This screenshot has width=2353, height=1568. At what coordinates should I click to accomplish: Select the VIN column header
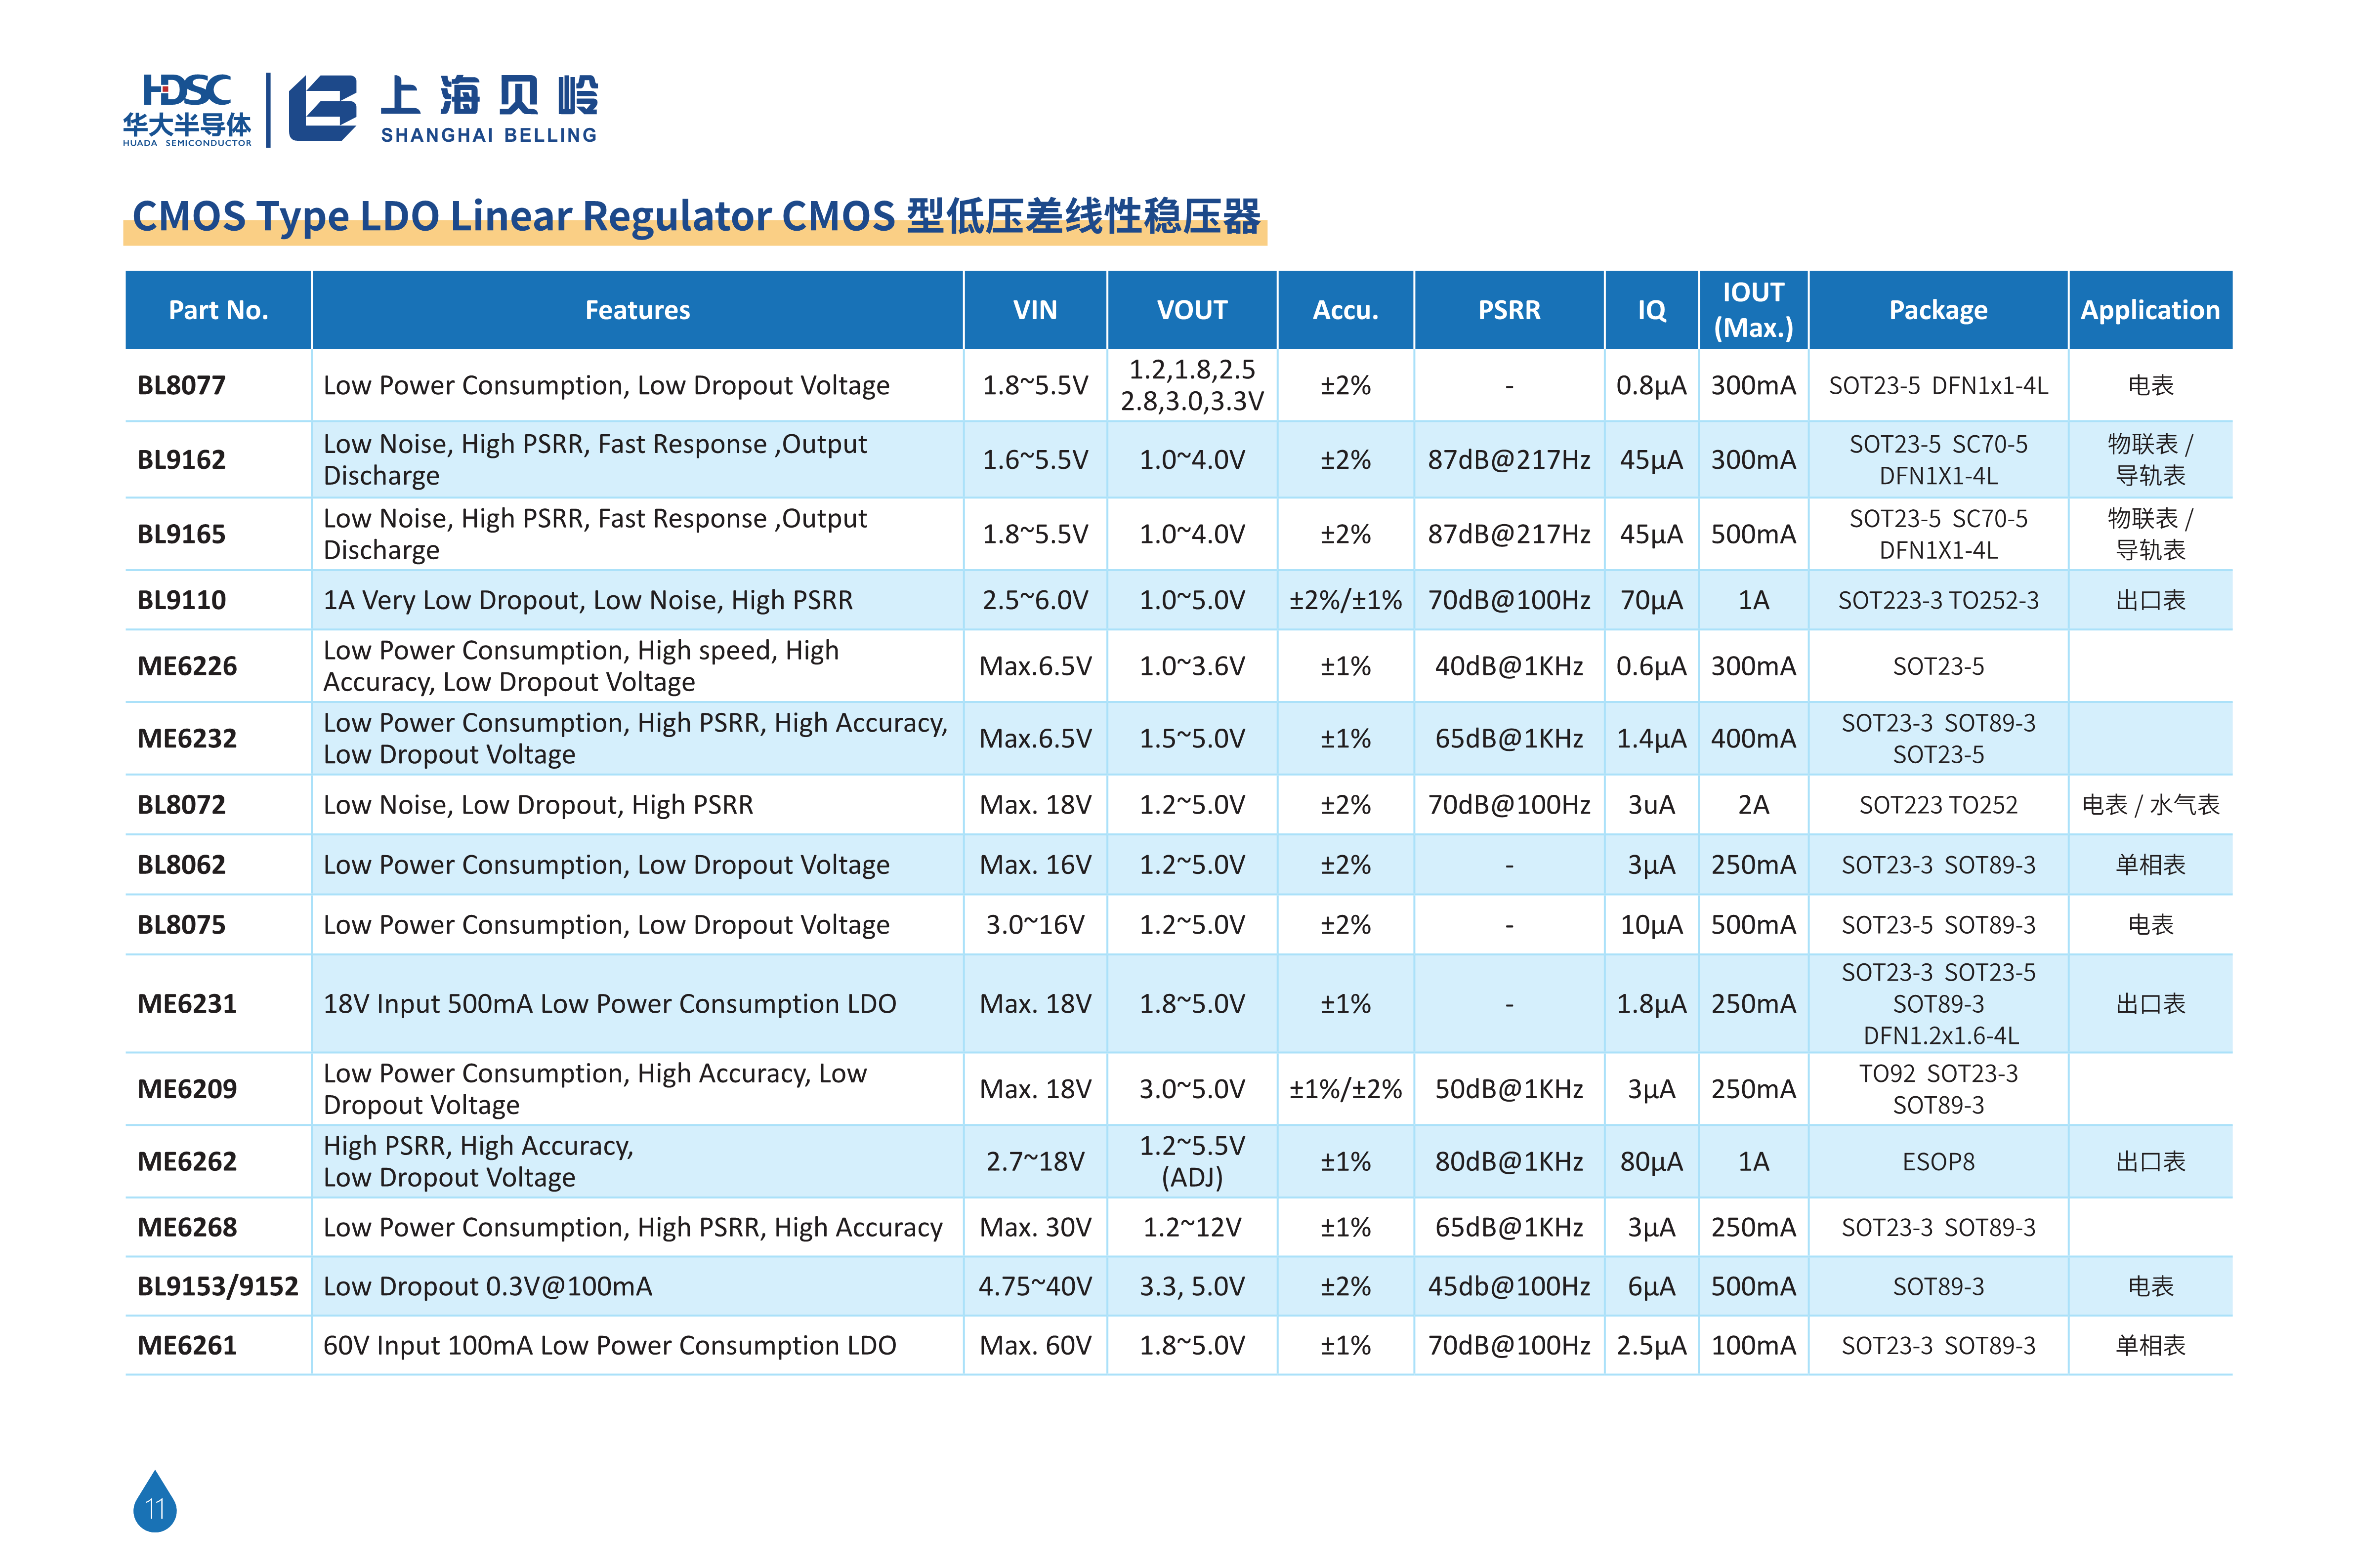1035,310
